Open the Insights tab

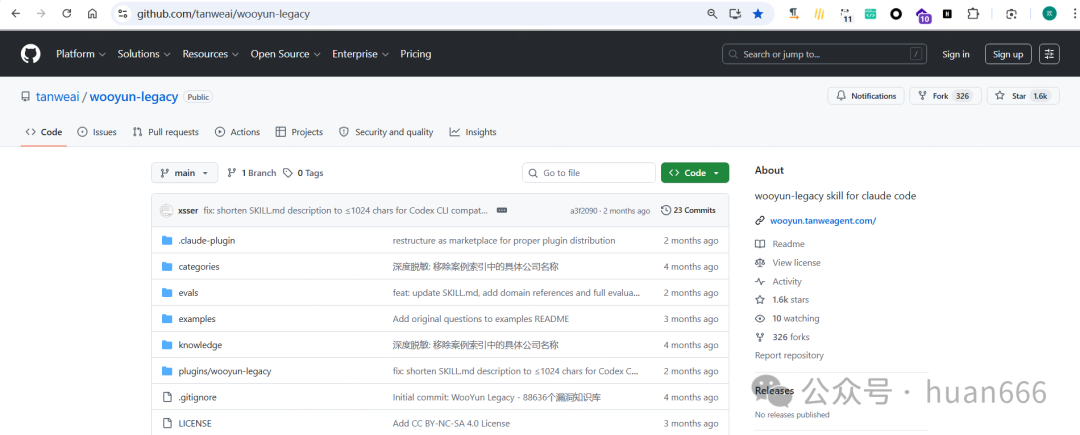point(472,132)
